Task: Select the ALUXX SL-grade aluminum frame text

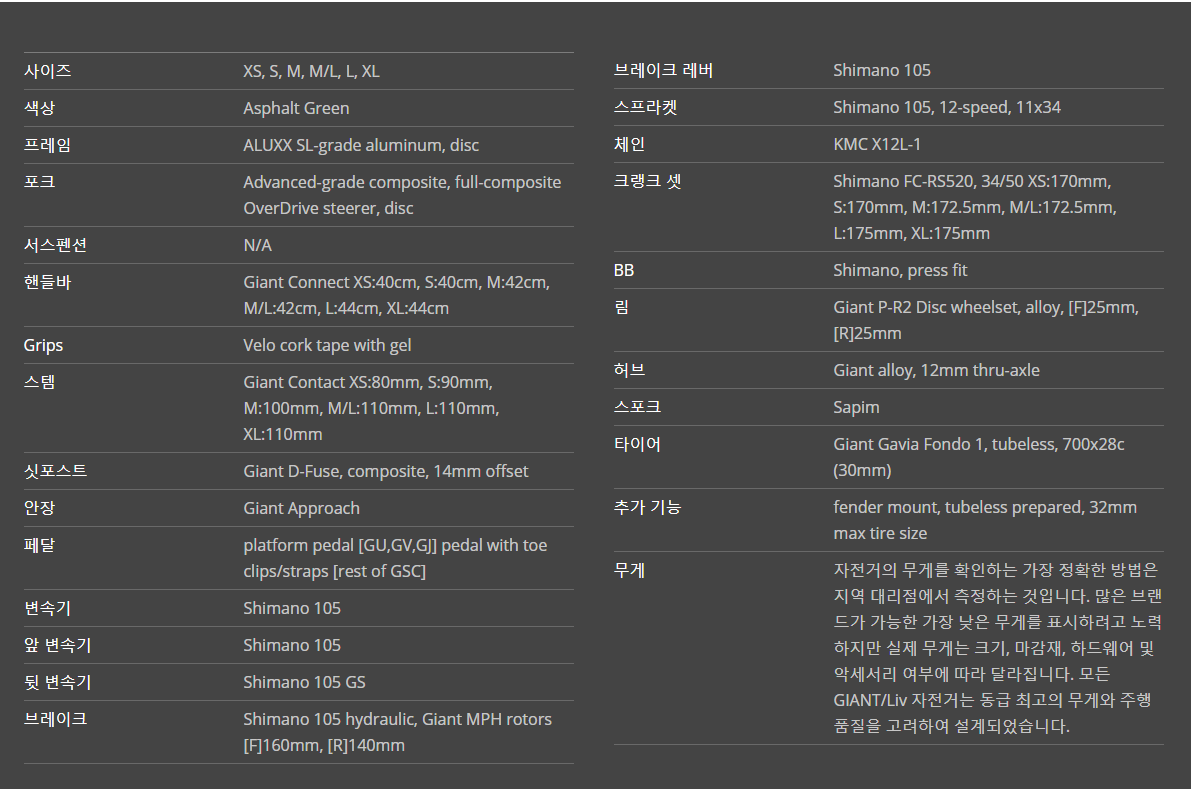Action: (361, 145)
